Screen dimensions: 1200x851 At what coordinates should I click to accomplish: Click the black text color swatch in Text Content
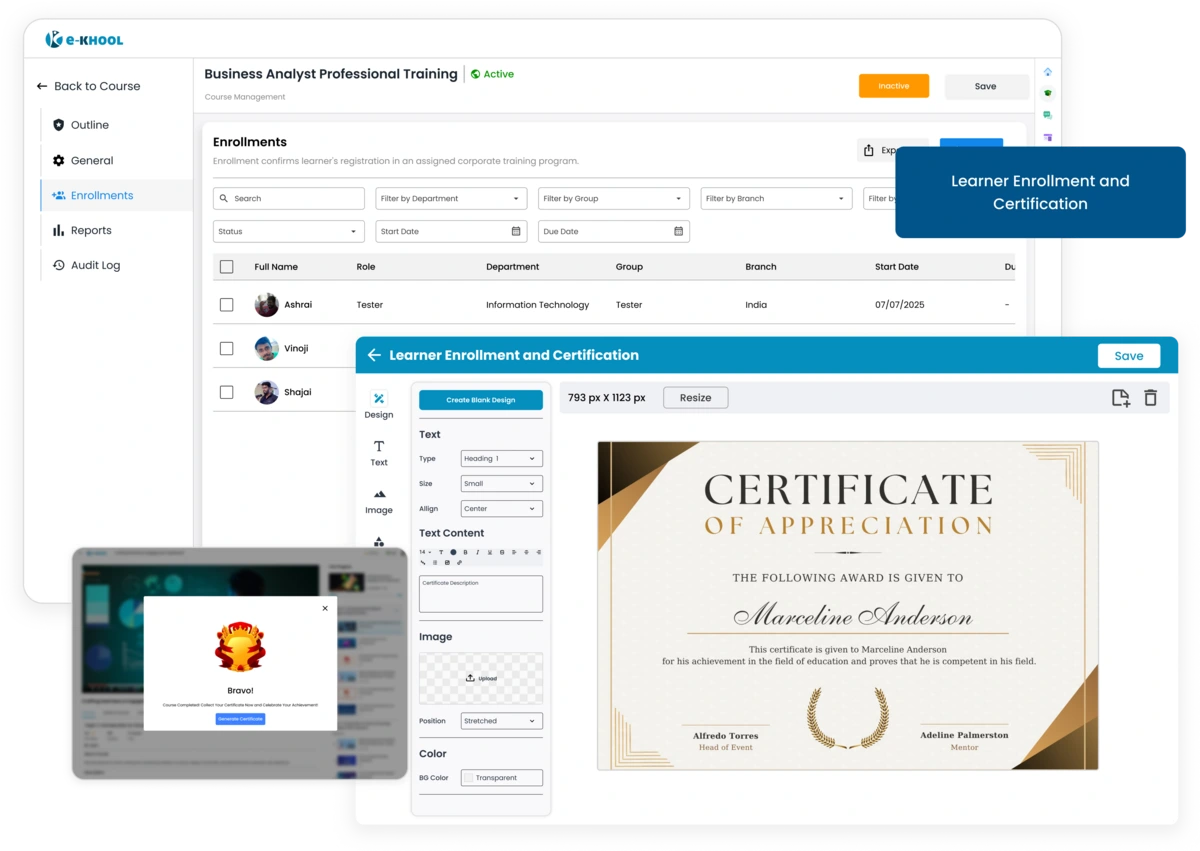point(453,552)
